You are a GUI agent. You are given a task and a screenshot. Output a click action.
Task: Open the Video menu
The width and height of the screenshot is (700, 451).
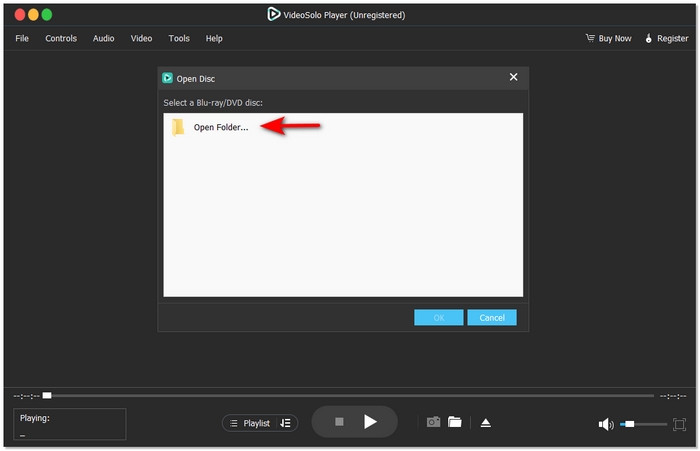[141, 38]
